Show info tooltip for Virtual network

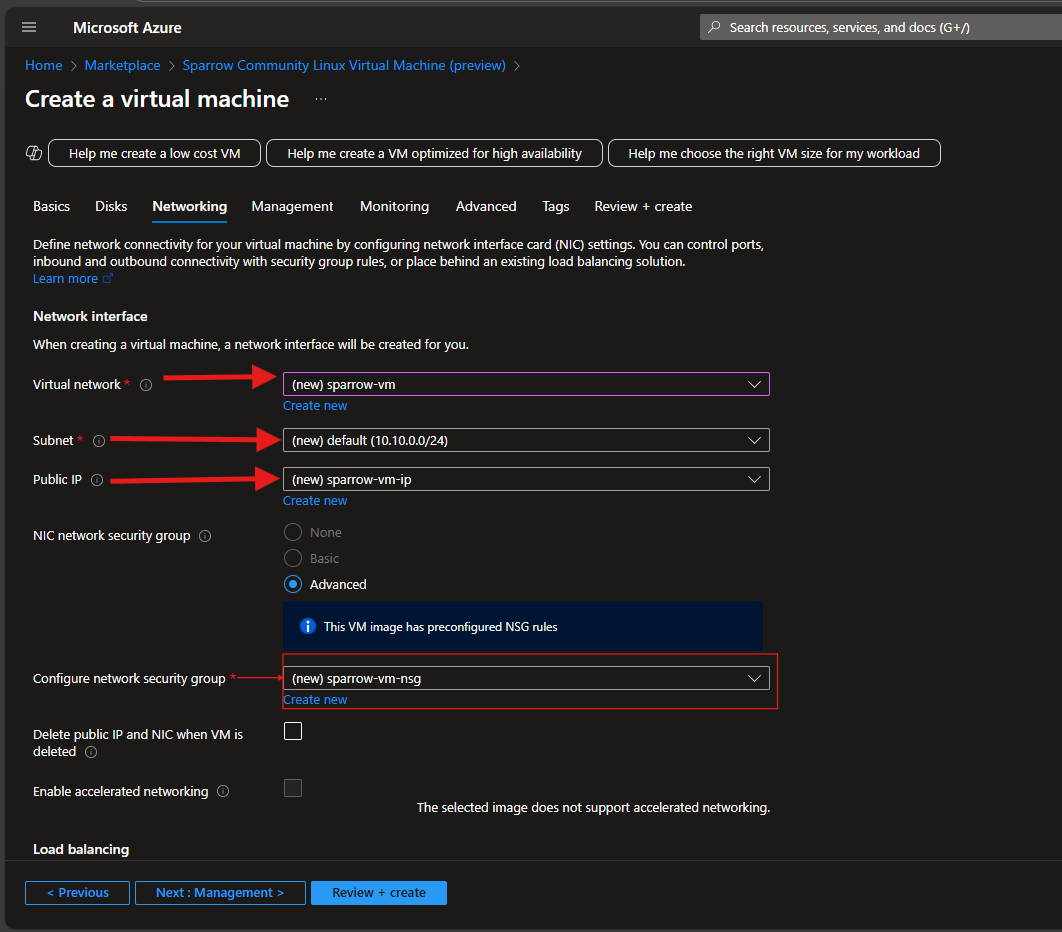(146, 385)
